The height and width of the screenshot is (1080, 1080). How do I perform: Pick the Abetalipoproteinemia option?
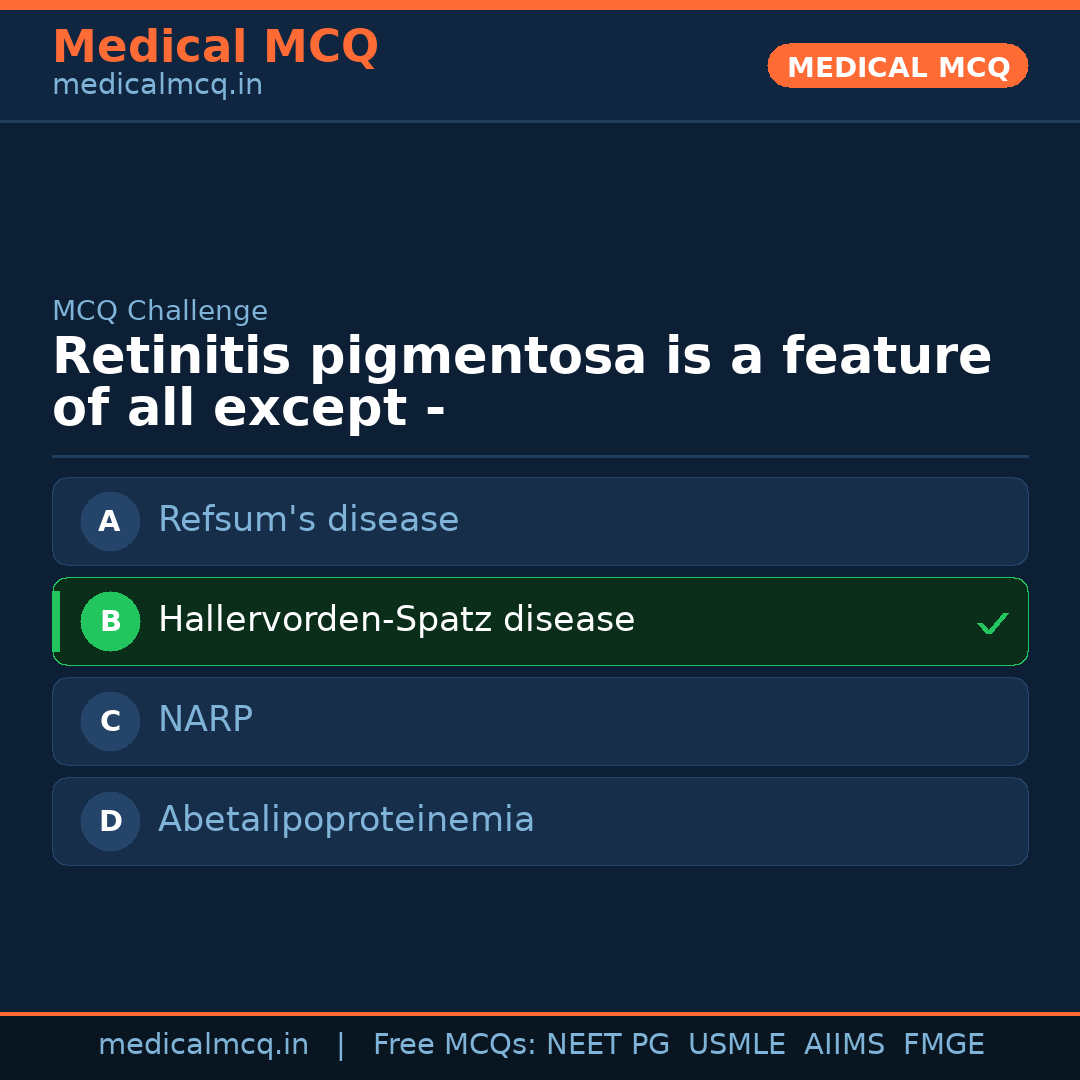point(346,820)
